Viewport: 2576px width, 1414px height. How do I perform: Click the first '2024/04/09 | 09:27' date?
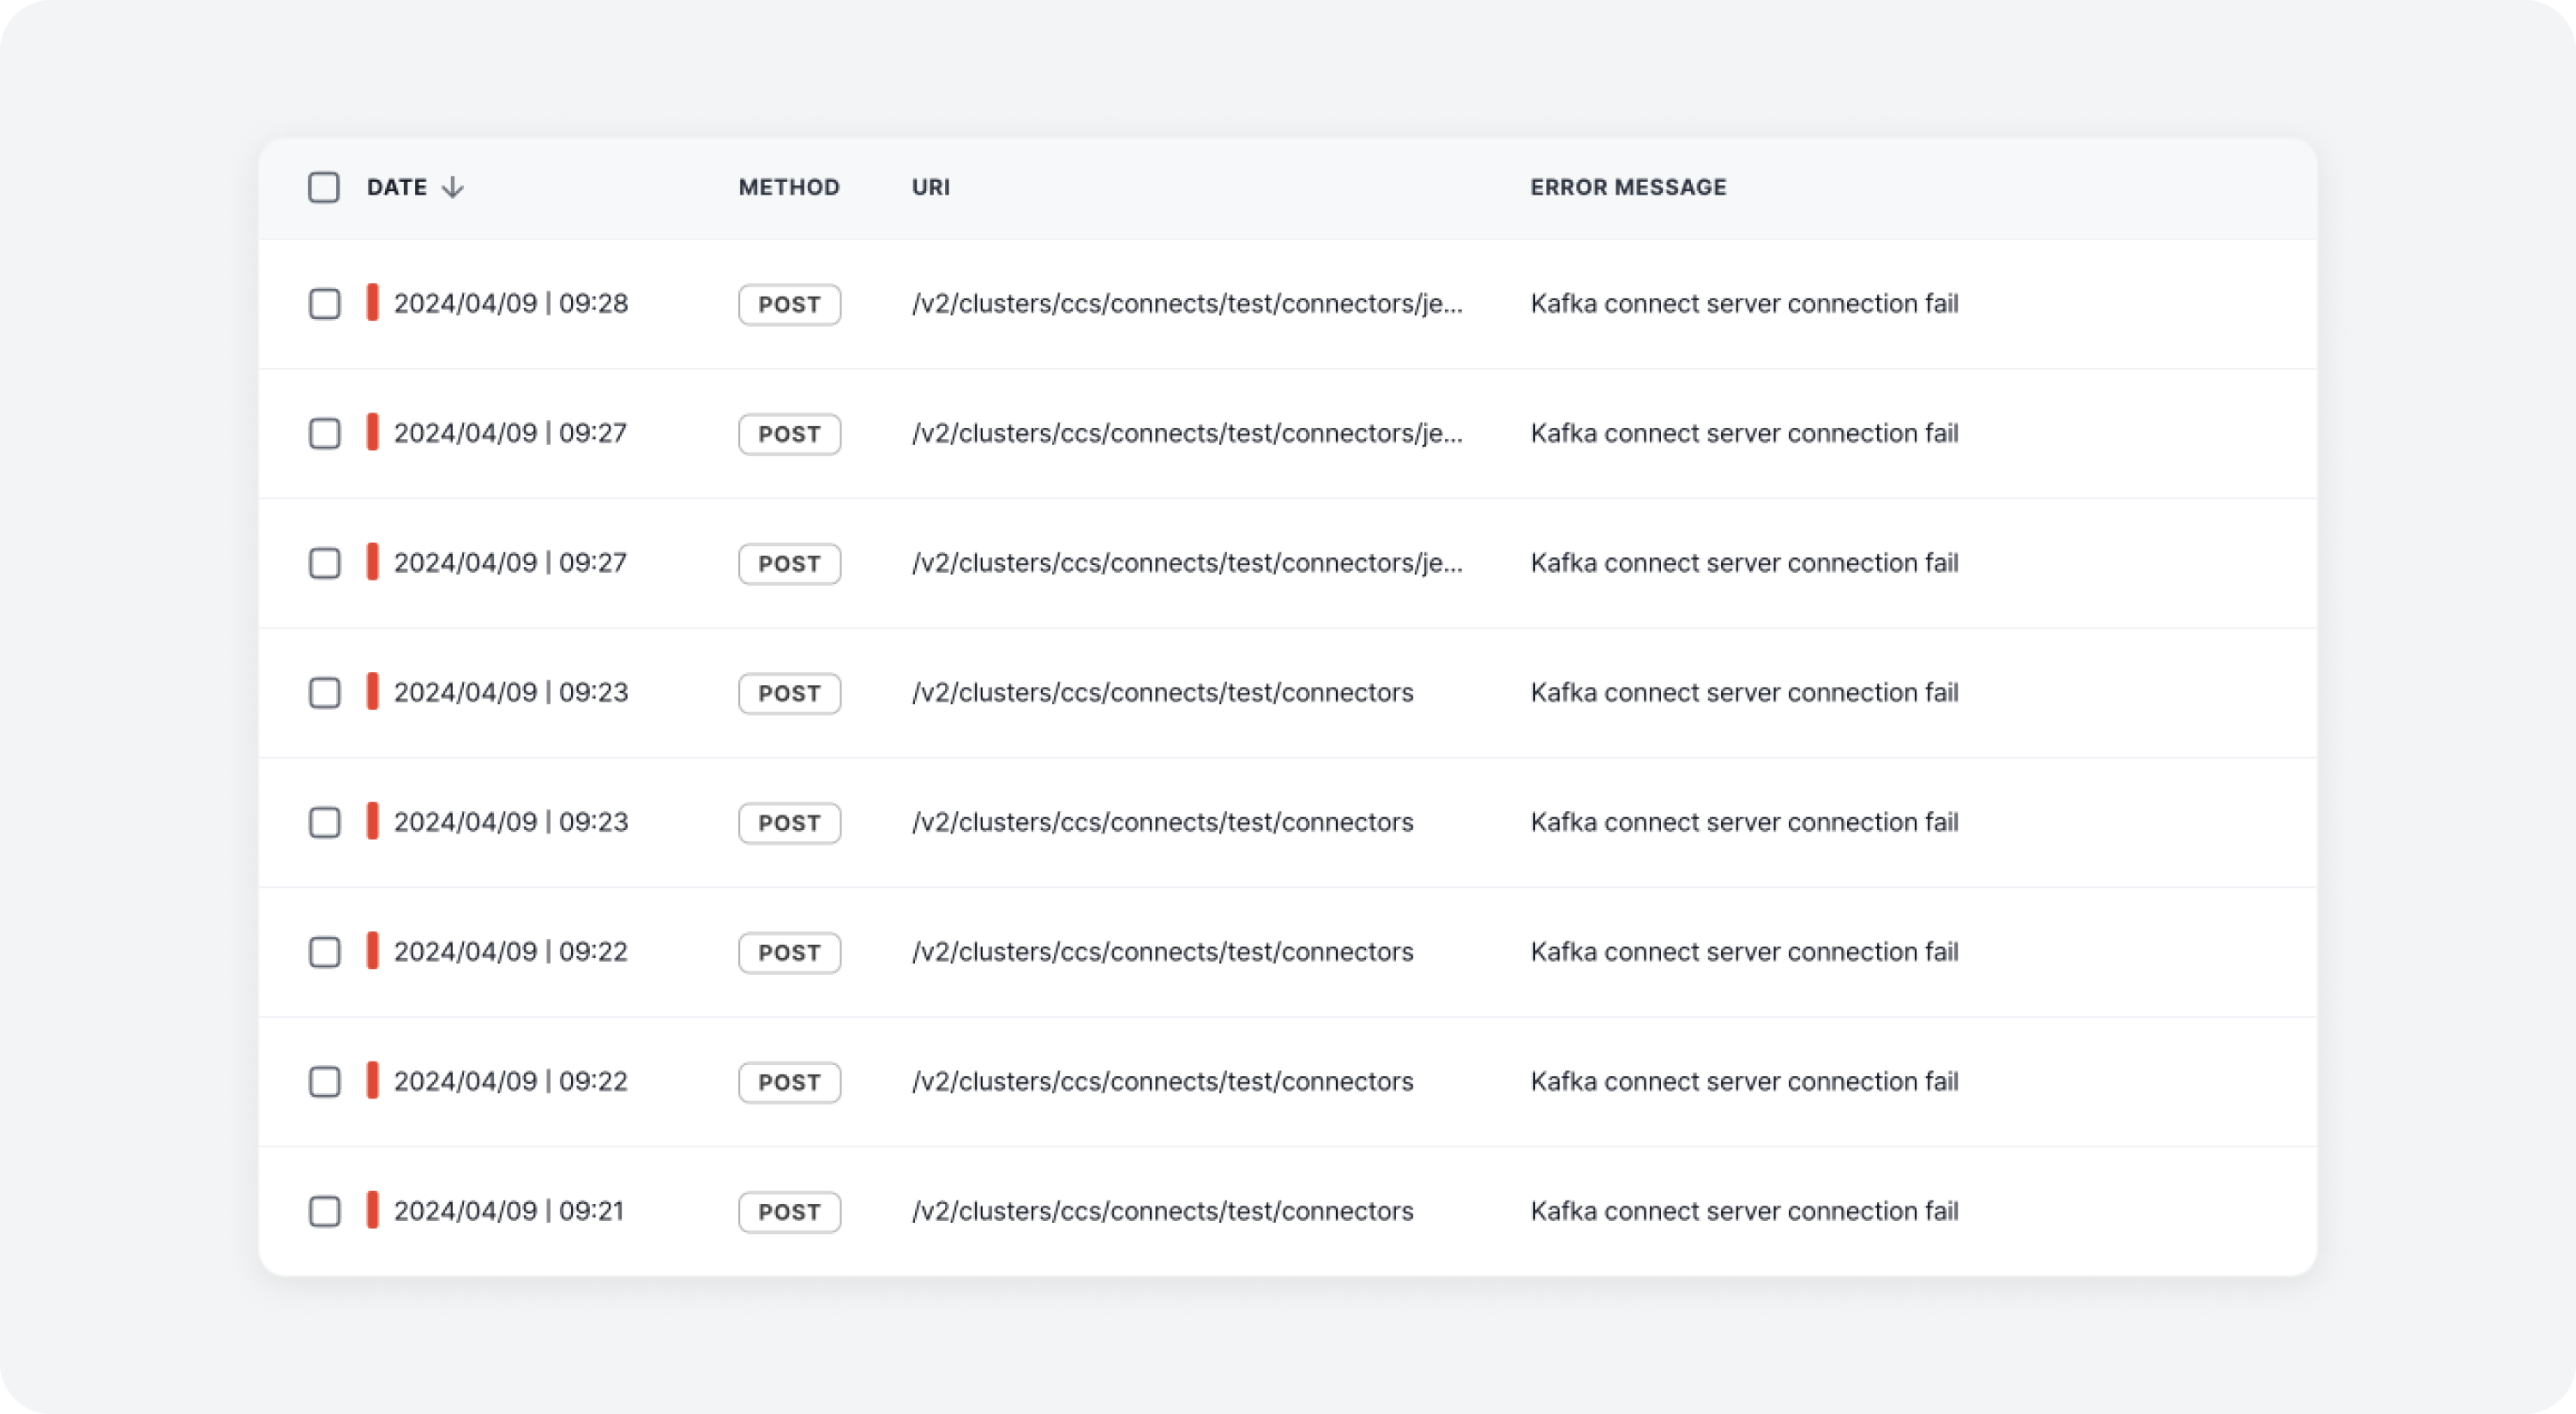[510, 433]
